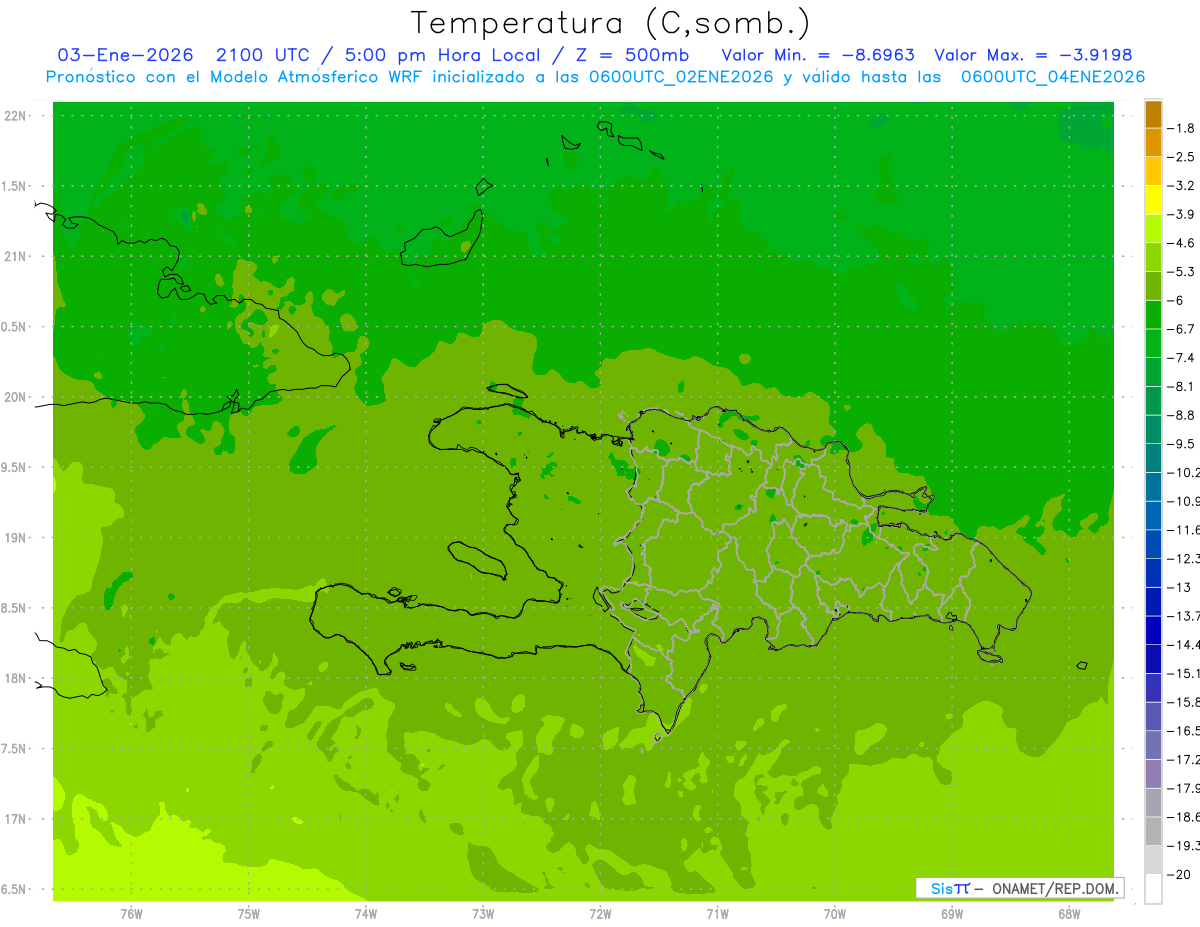This screenshot has width=1200, height=927.
Task: Click the "75W" longitude label
Action: click(x=249, y=915)
